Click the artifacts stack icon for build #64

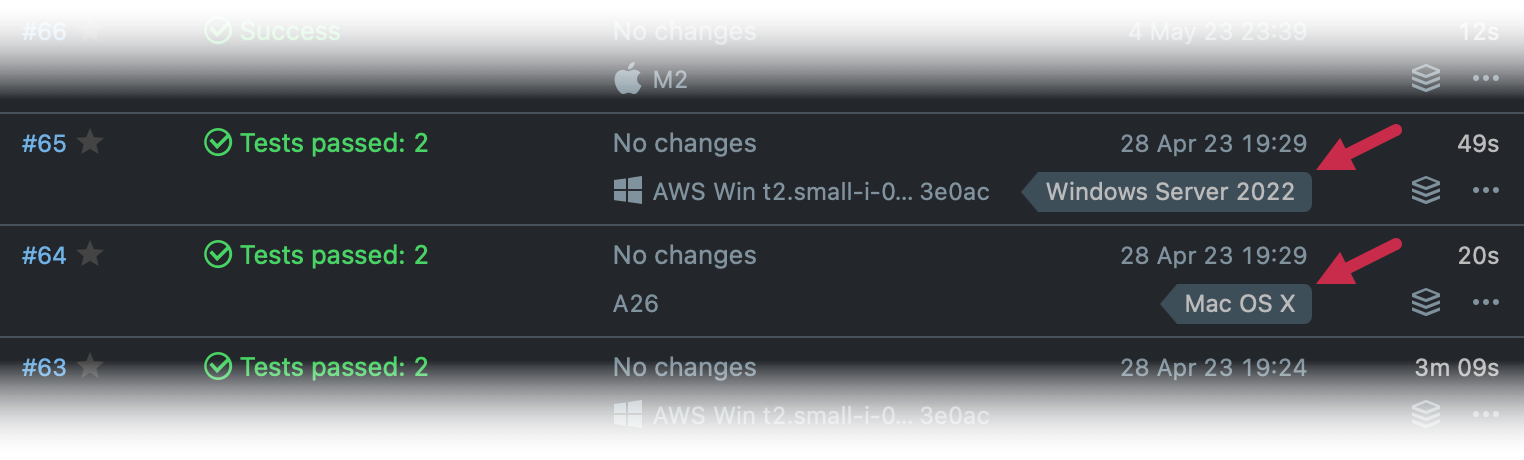point(1425,302)
